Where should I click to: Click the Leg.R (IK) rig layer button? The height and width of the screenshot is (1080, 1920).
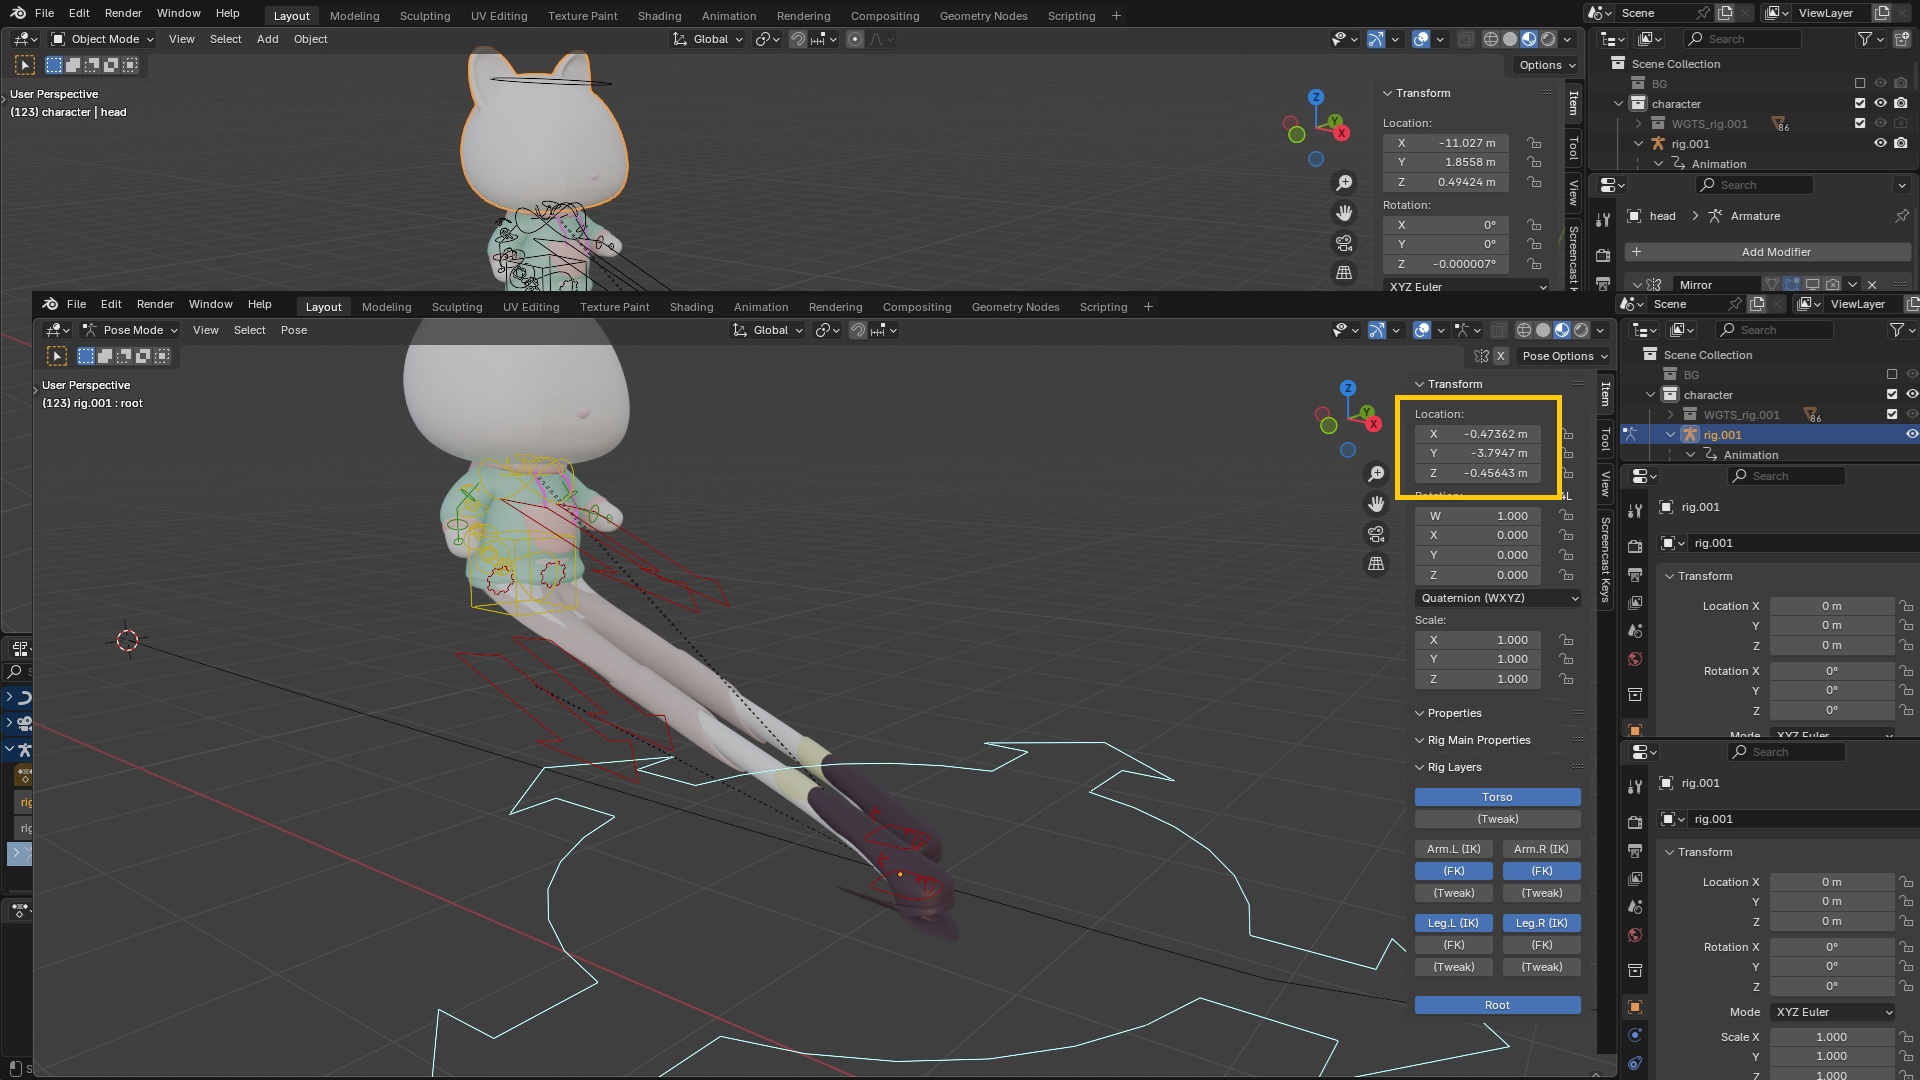(x=1541, y=923)
